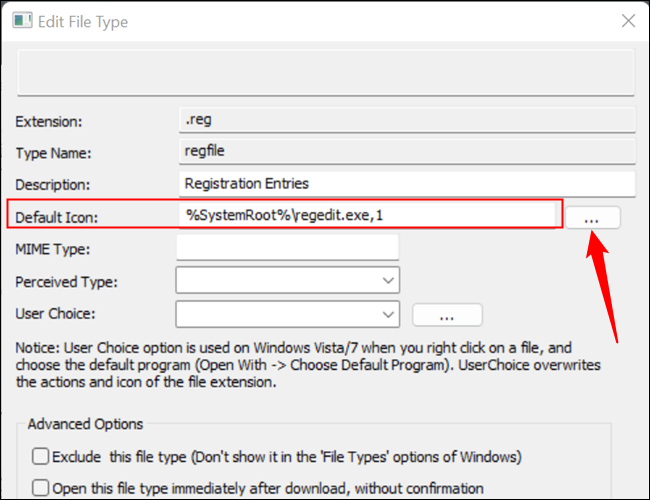Screen dimensions: 650x500
Task: Click the User Choice browse button
Action: pyautogui.click(x=447, y=315)
